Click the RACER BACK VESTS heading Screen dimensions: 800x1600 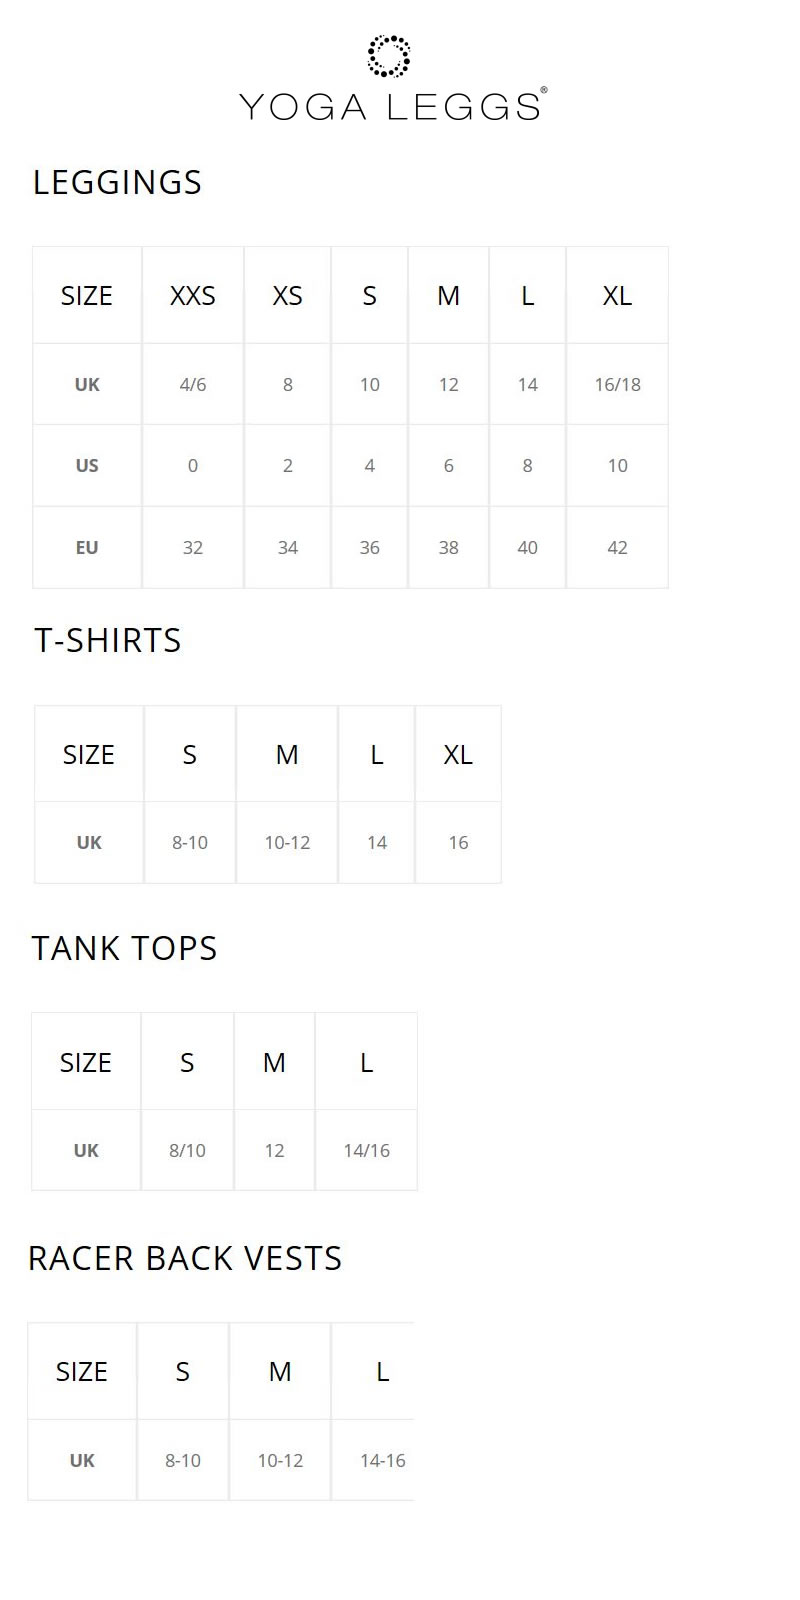click(185, 1258)
